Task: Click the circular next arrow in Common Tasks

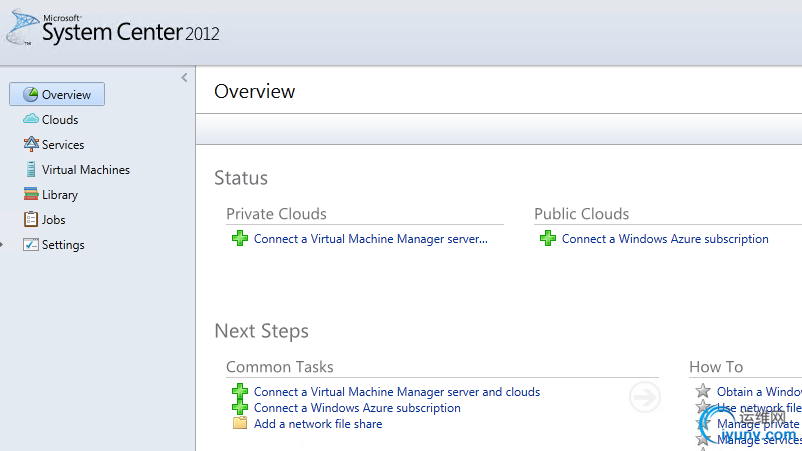Action: click(x=644, y=397)
